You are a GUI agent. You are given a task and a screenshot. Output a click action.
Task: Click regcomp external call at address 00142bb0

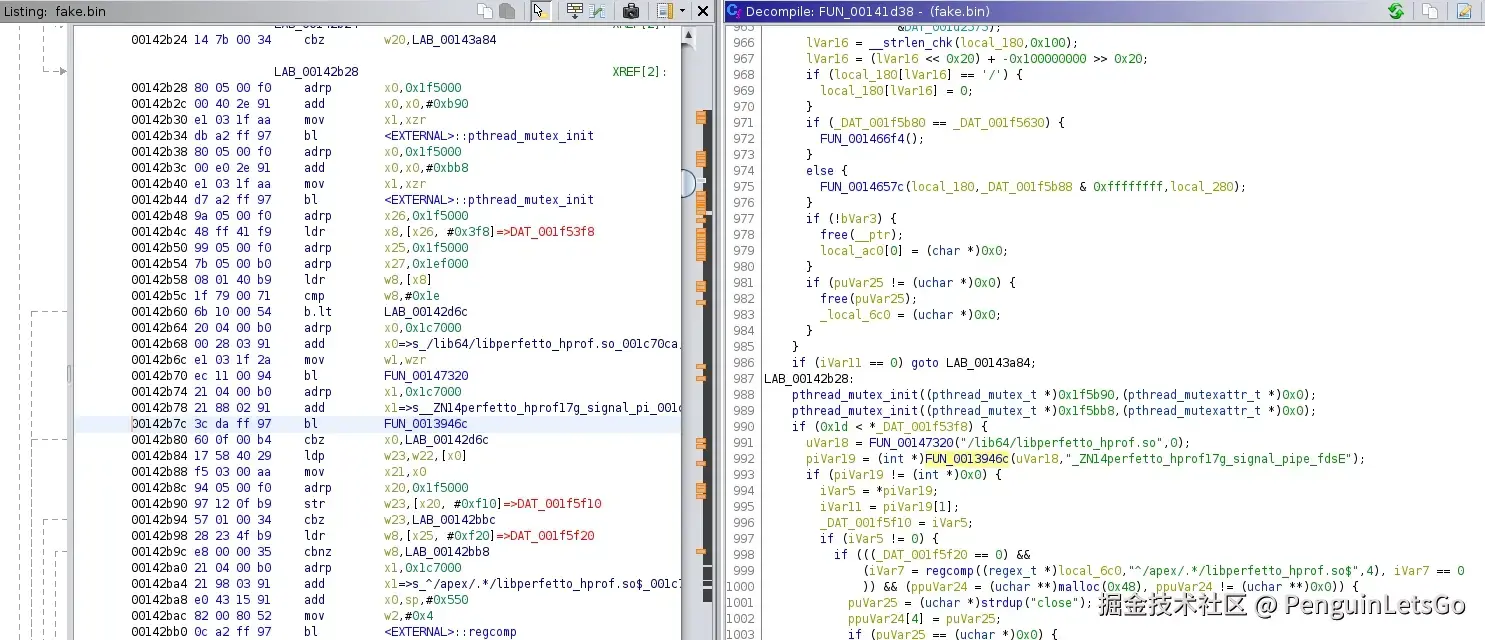451,632
